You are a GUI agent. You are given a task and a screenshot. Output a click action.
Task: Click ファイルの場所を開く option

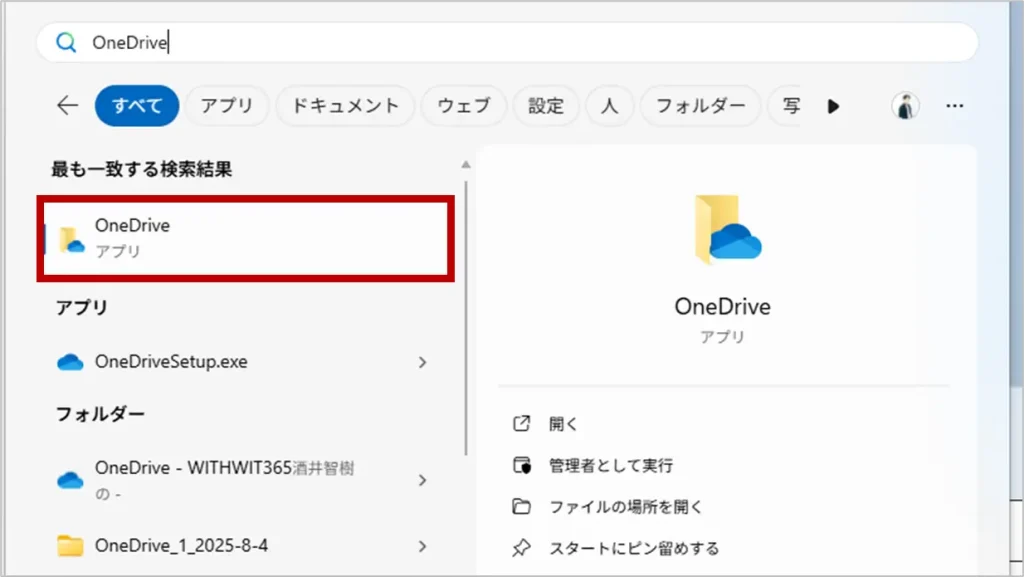point(626,507)
